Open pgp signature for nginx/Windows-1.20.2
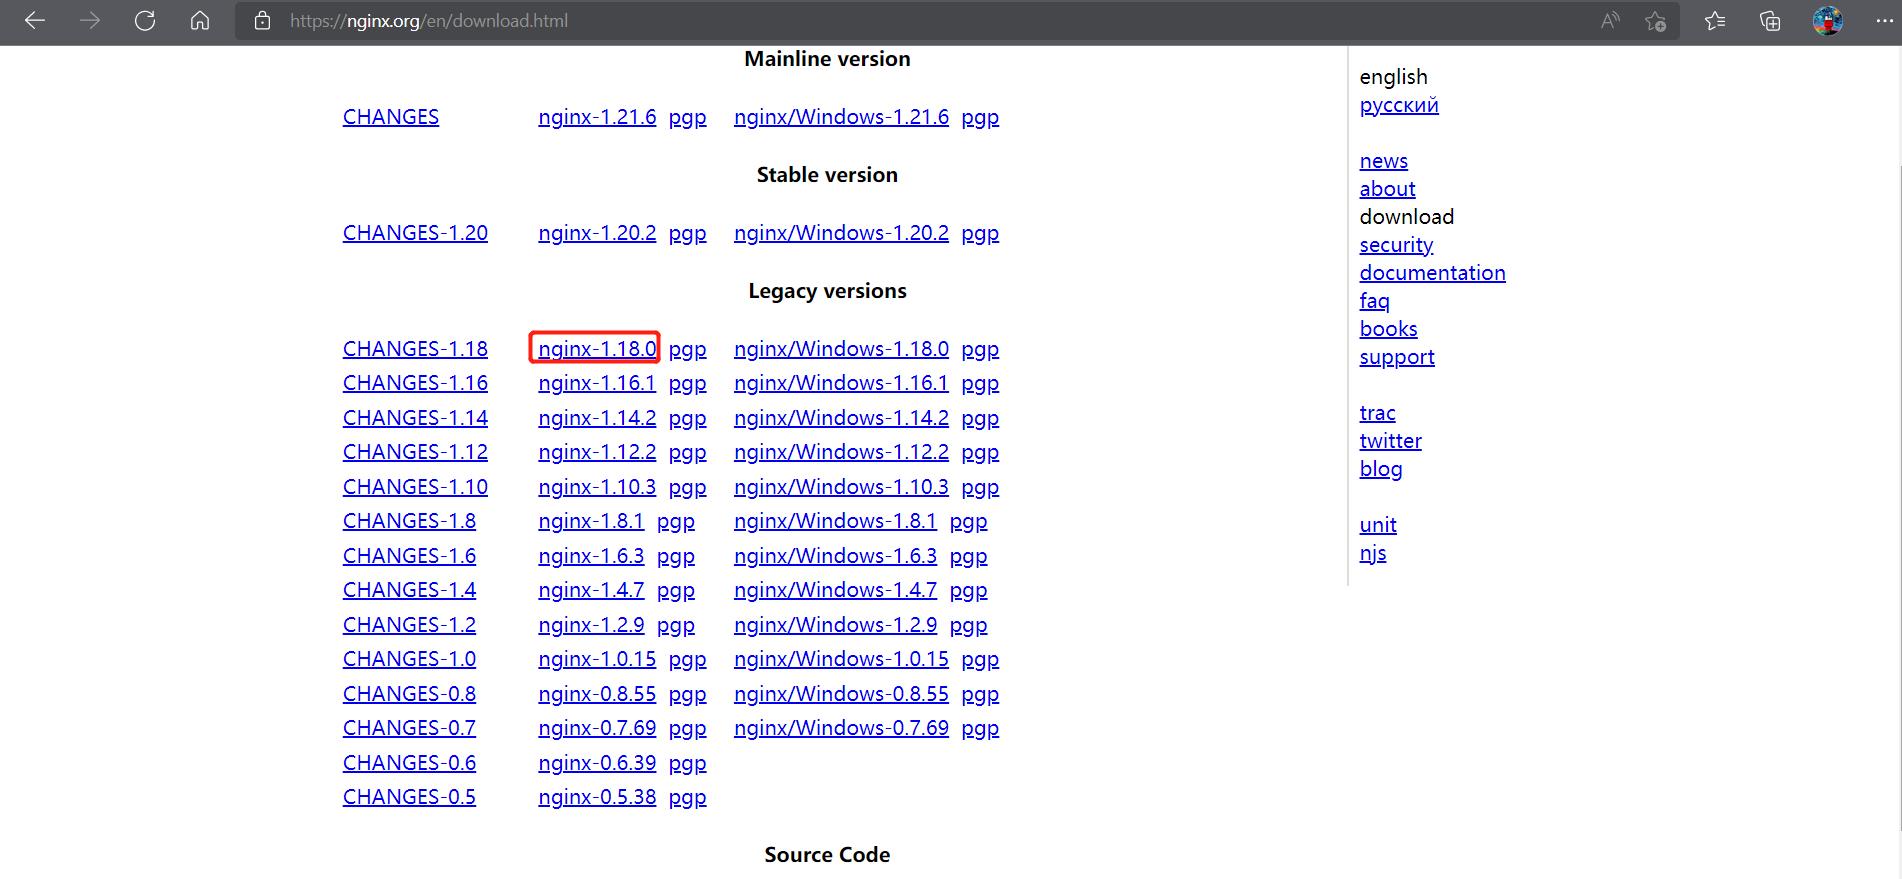The width and height of the screenshot is (1902, 879). point(980,234)
